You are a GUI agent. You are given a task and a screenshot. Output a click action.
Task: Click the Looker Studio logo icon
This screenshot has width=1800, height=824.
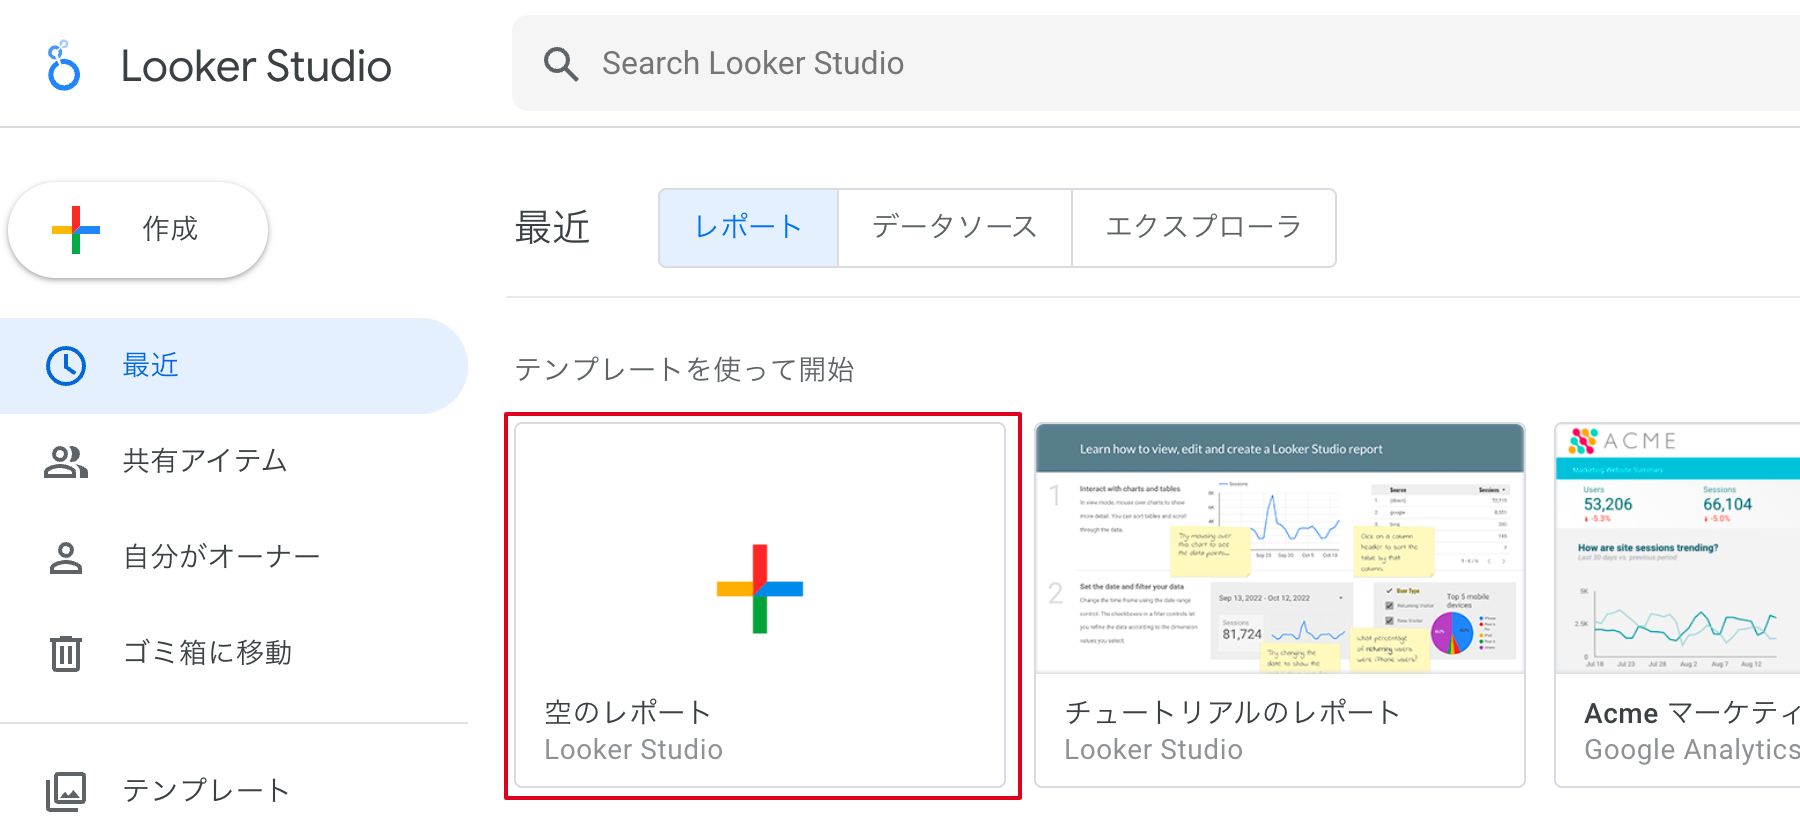coord(64,66)
